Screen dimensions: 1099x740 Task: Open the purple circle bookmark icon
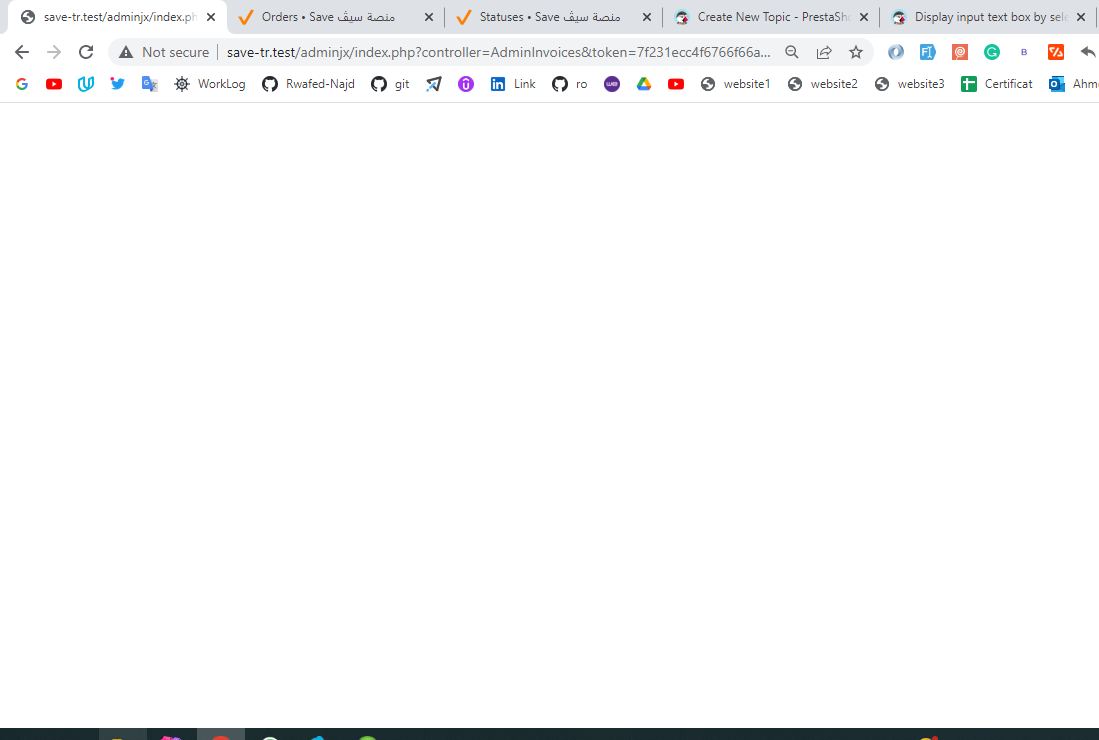point(466,84)
